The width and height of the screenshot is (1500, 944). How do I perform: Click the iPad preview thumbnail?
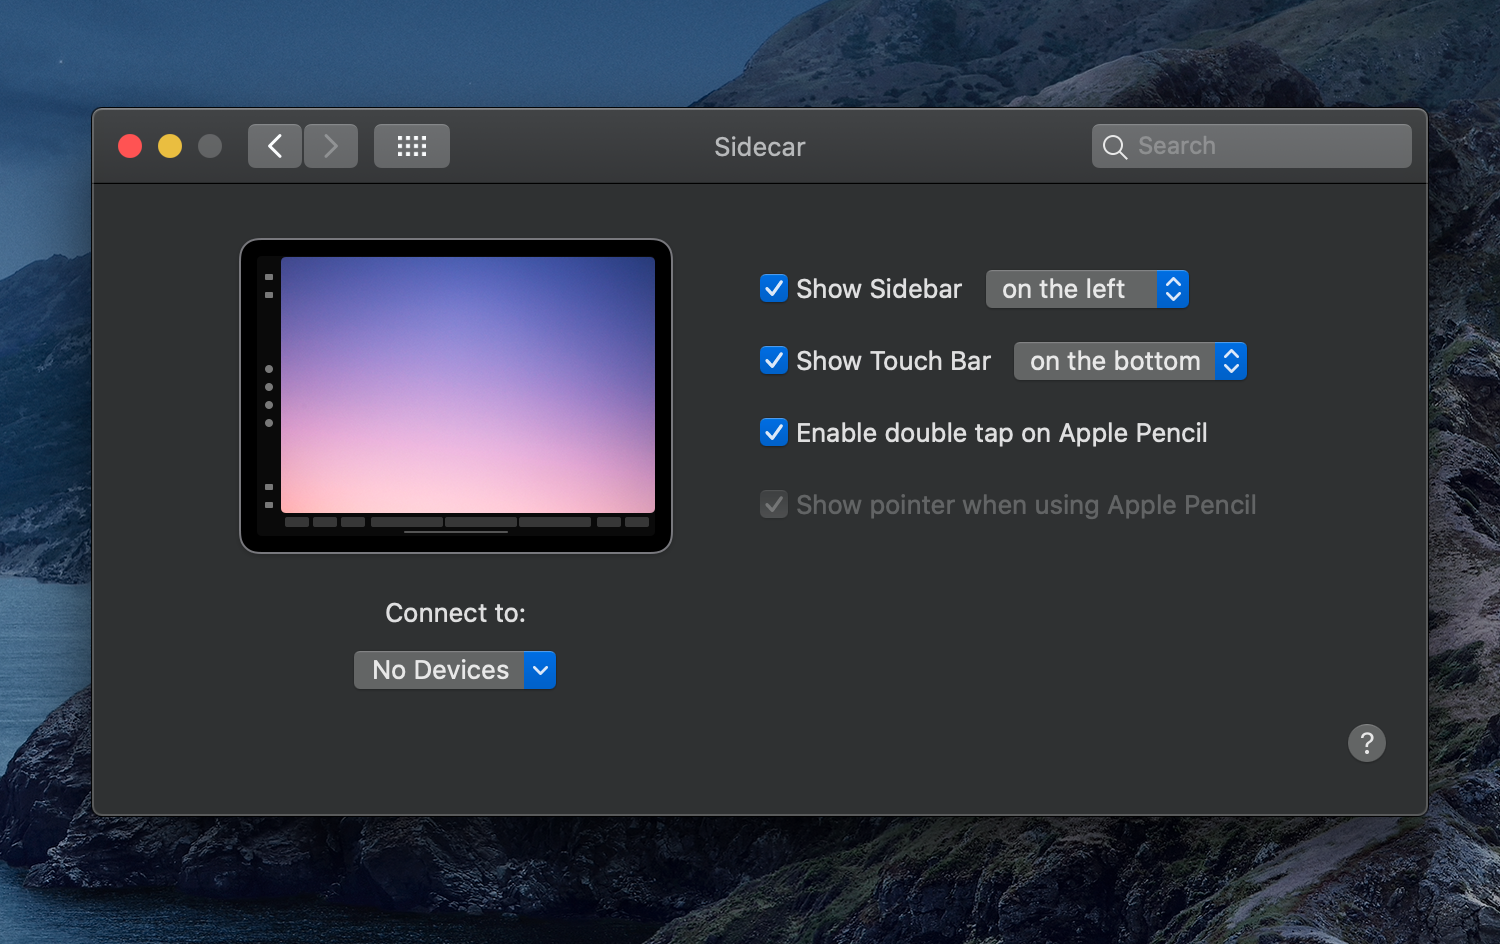[x=456, y=396]
